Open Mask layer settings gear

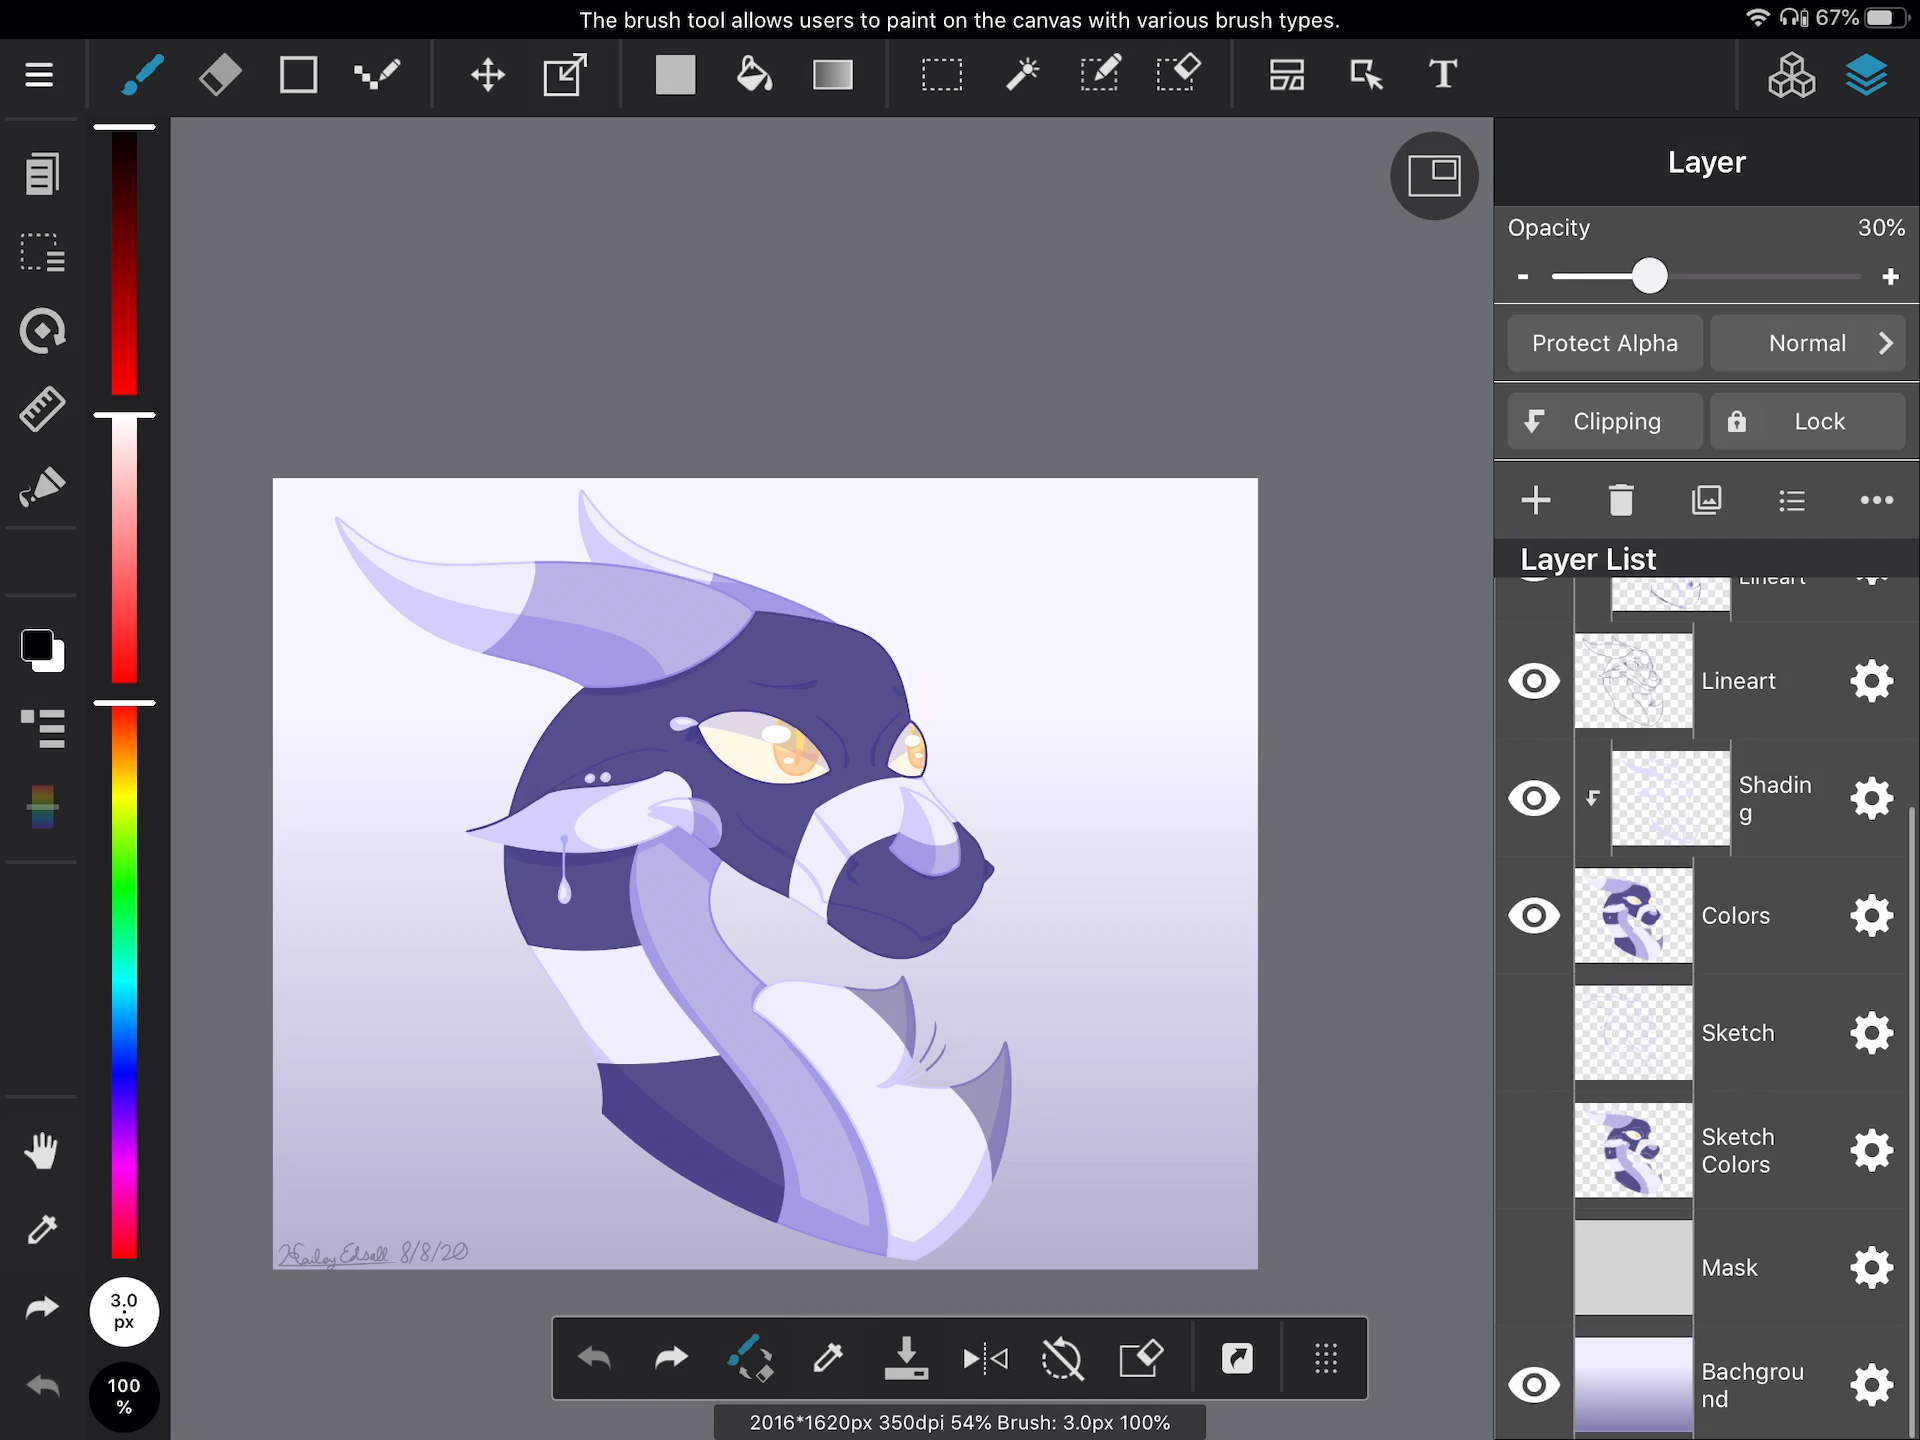1871,1268
